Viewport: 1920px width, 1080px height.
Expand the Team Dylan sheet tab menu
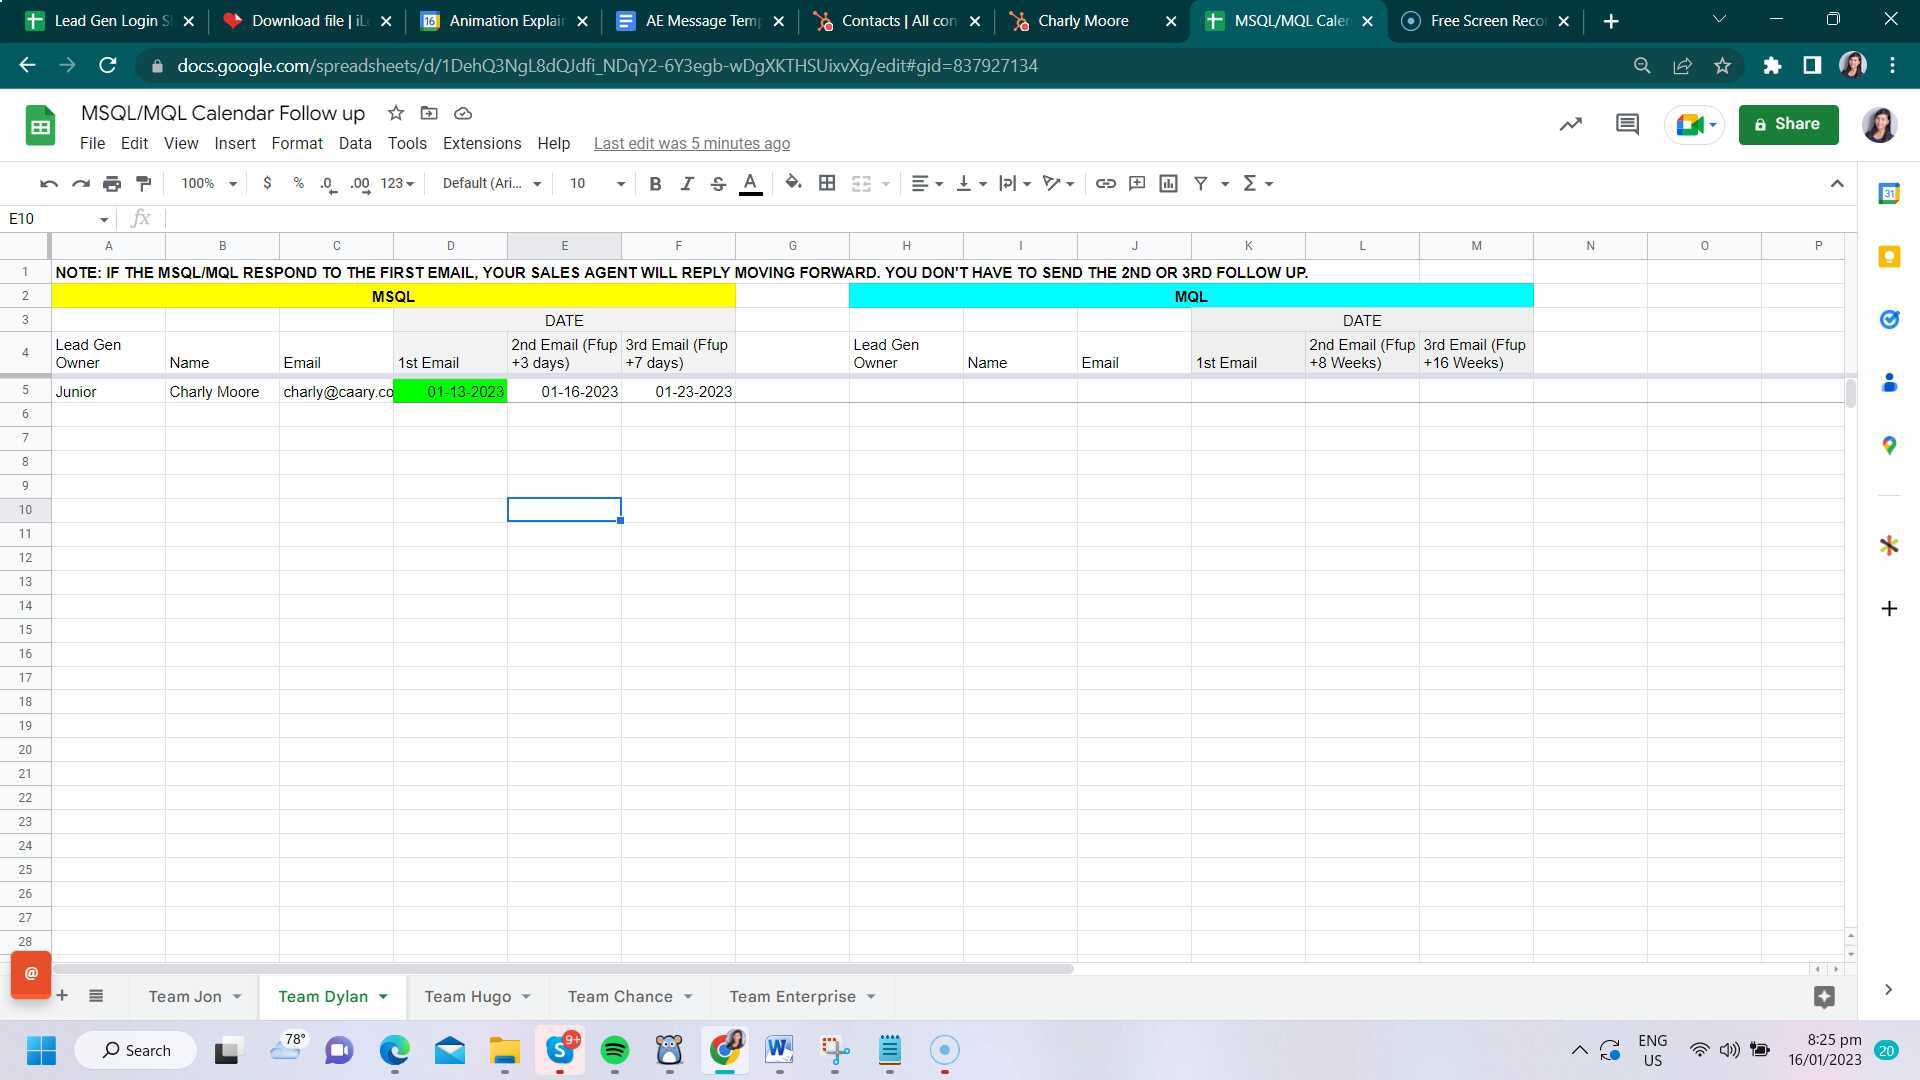pos(383,996)
